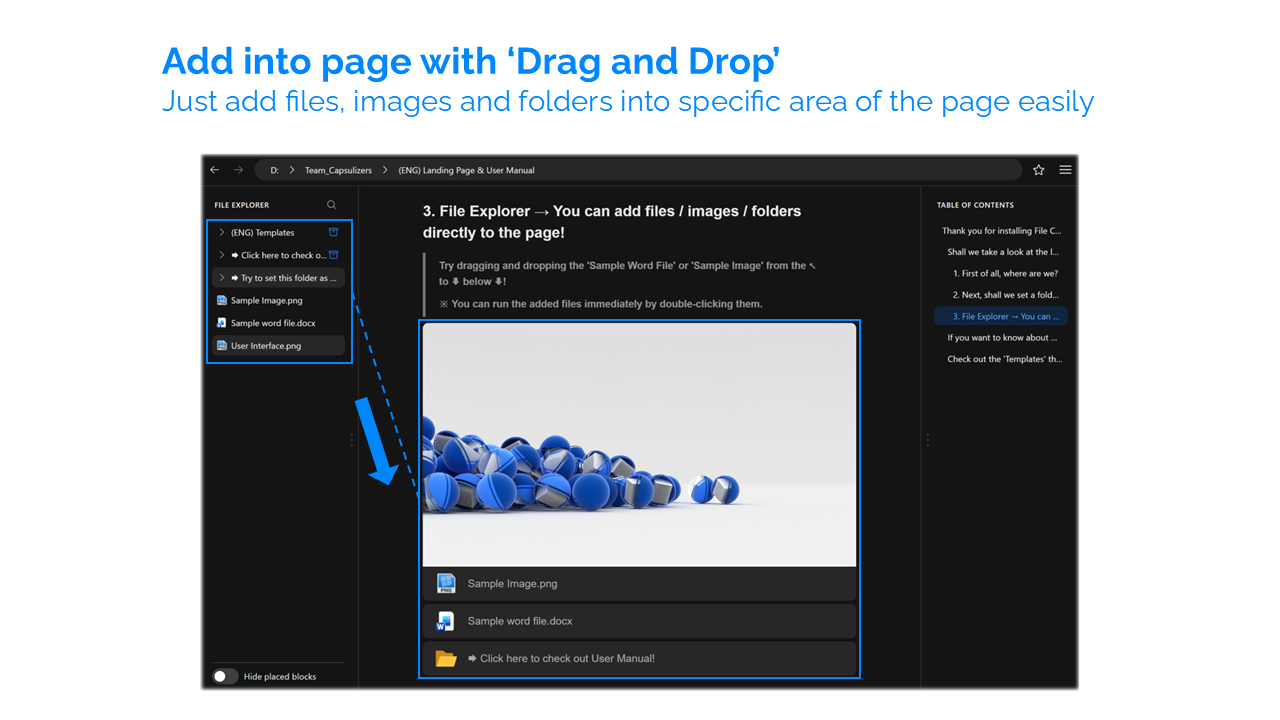Click the blue spheres image in page
Viewport: 1280px width, 720px height.
(639, 445)
